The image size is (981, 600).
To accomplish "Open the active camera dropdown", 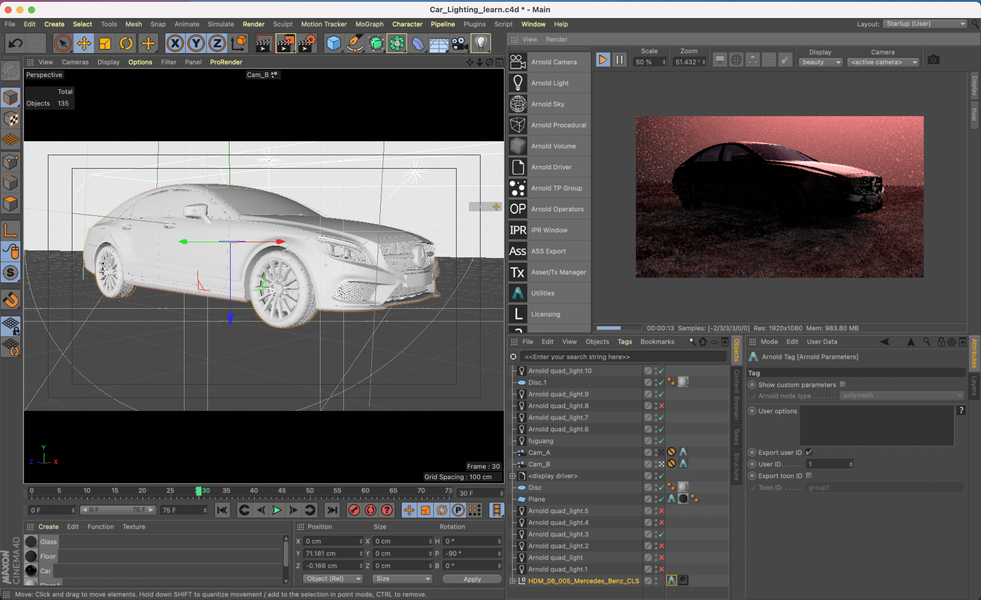I will [x=883, y=62].
